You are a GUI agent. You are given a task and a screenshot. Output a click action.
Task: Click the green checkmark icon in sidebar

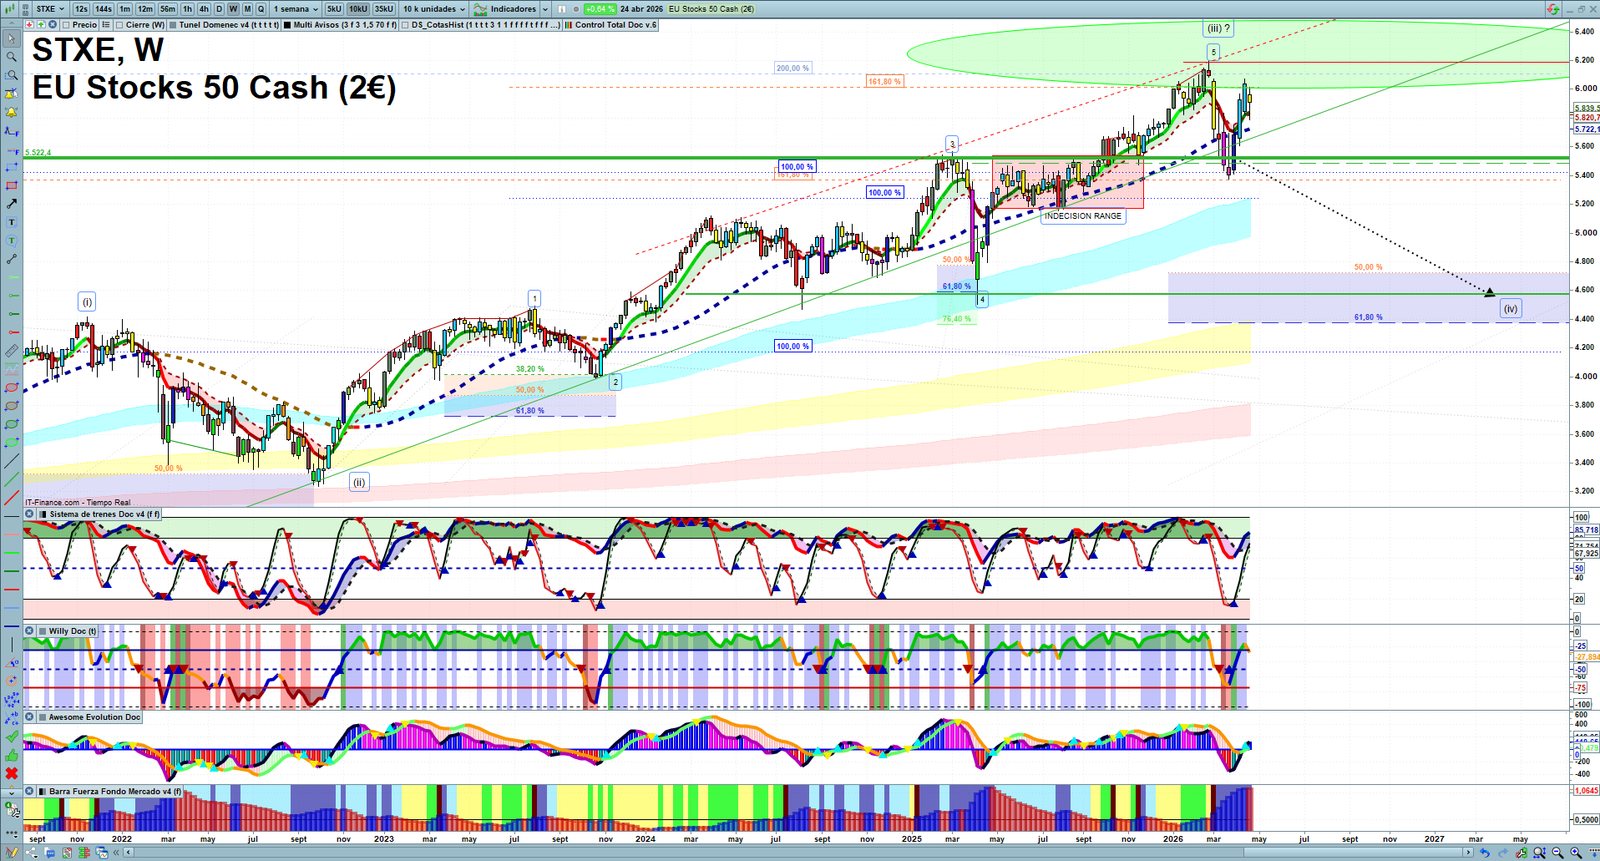pos(11,737)
